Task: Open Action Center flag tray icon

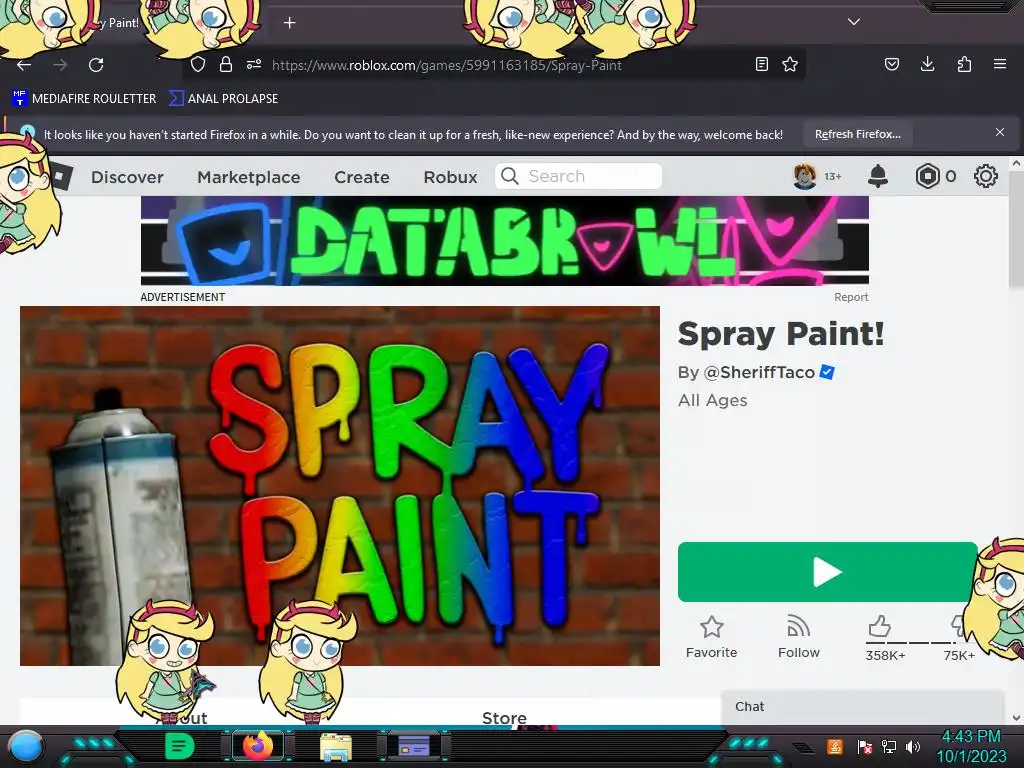Action: pos(865,746)
